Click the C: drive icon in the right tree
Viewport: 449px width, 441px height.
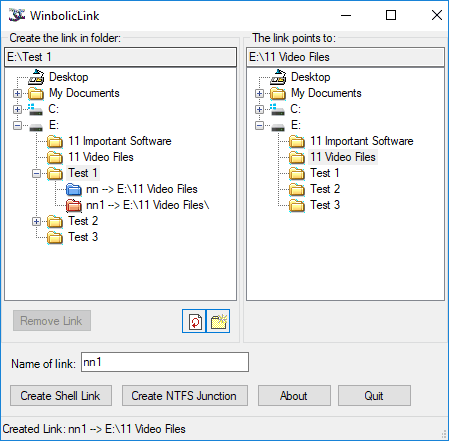(x=277, y=109)
